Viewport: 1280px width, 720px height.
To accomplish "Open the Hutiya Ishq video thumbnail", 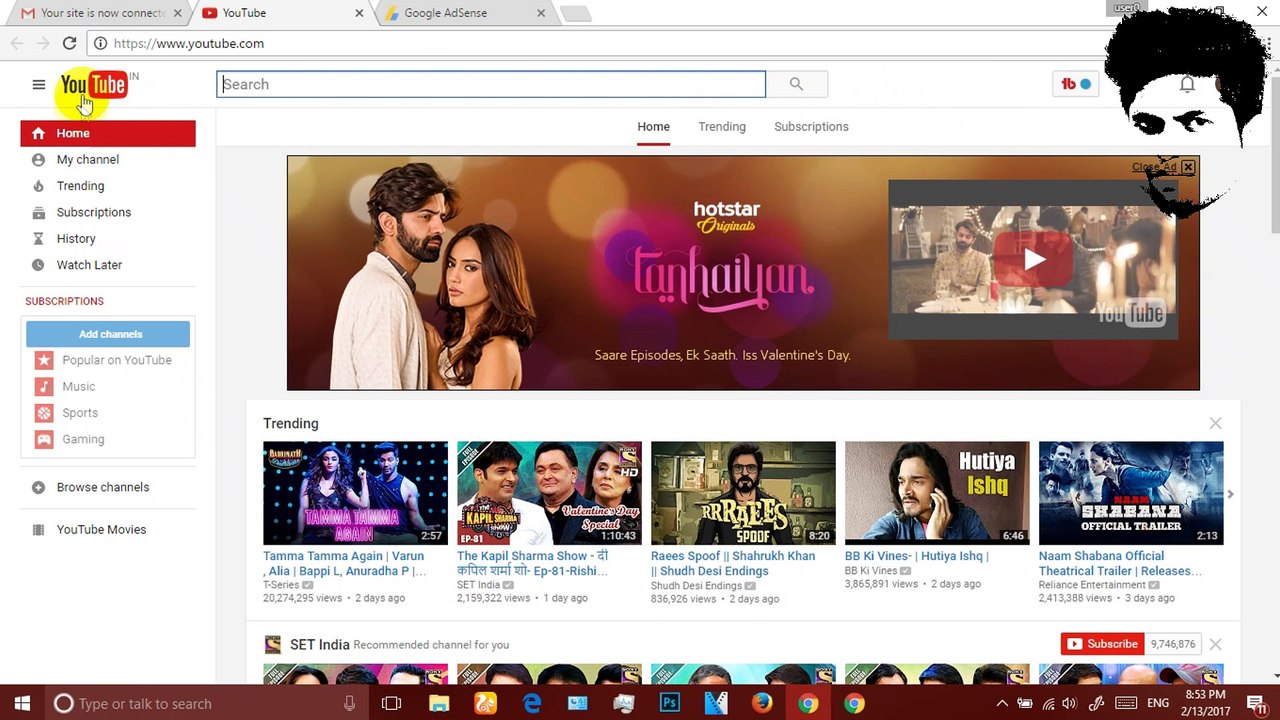I will tap(937, 494).
